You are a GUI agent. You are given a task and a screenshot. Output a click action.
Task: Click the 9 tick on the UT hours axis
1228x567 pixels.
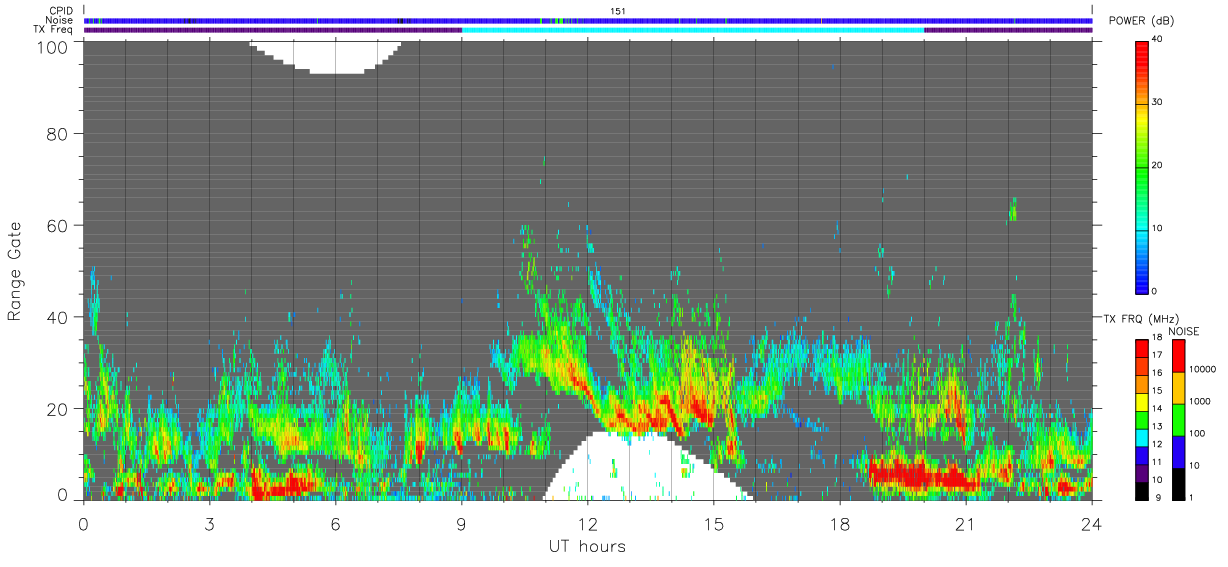[x=462, y=523]
